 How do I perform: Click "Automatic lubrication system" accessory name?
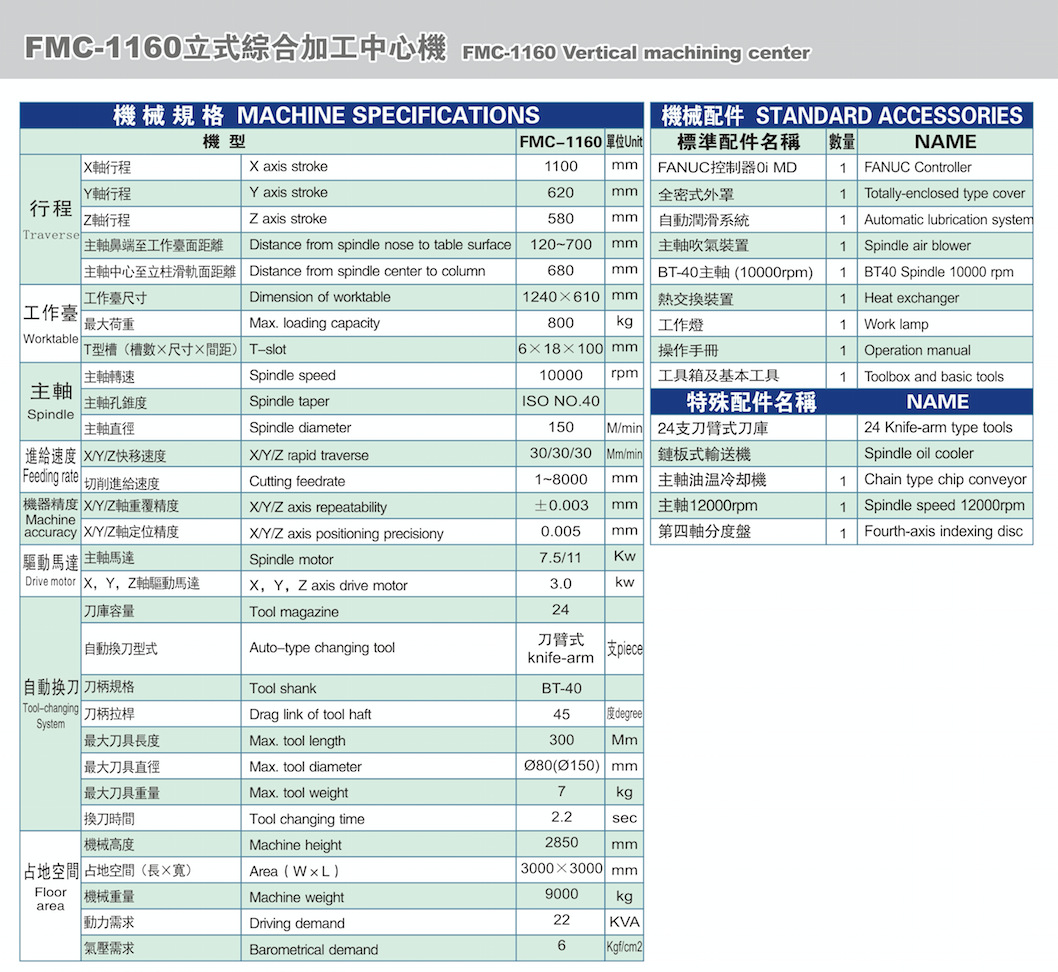point(949,220)
